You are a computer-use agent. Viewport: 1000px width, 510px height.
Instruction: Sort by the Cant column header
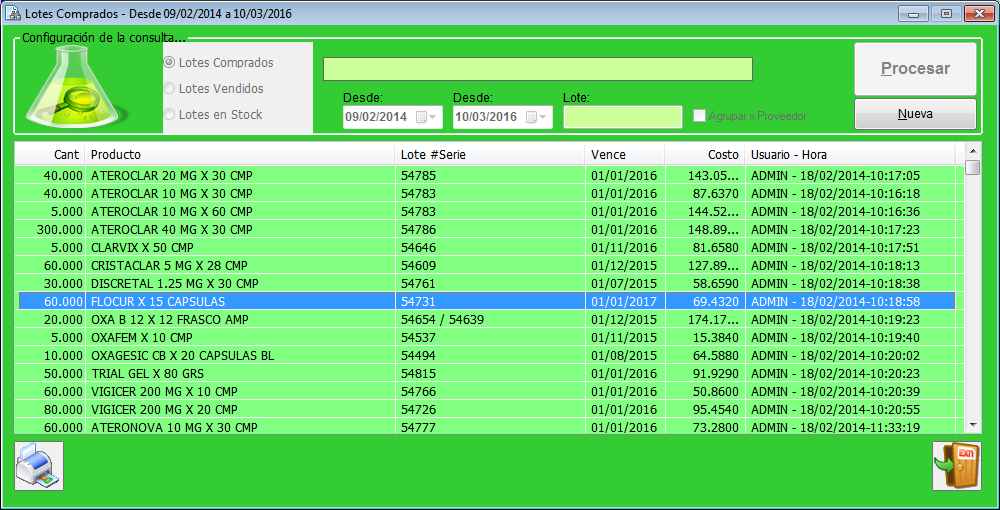coord(50,154)
